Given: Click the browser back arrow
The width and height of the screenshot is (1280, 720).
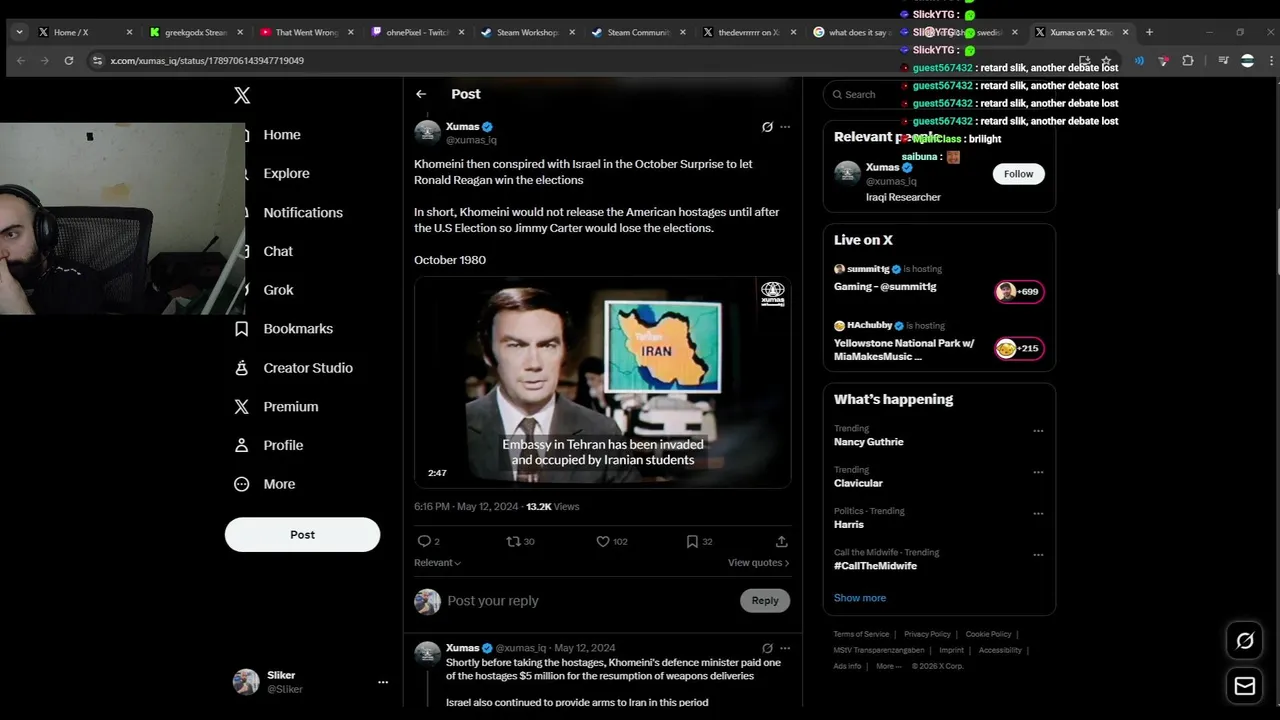Looking at the screenshot, I should [x=21, y=61].
